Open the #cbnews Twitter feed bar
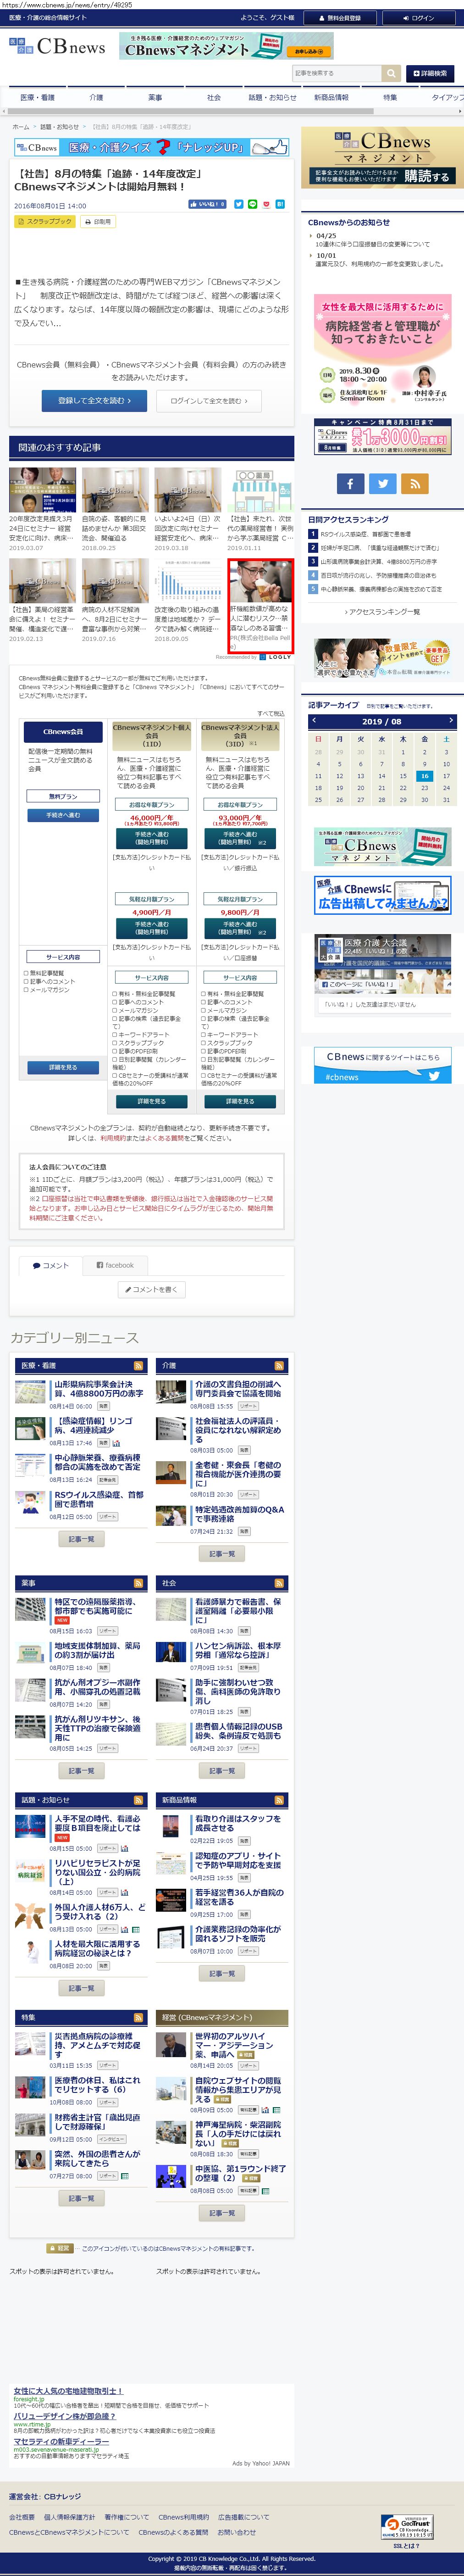This screenshot has height=2576, width=464. pos(382,1077)
